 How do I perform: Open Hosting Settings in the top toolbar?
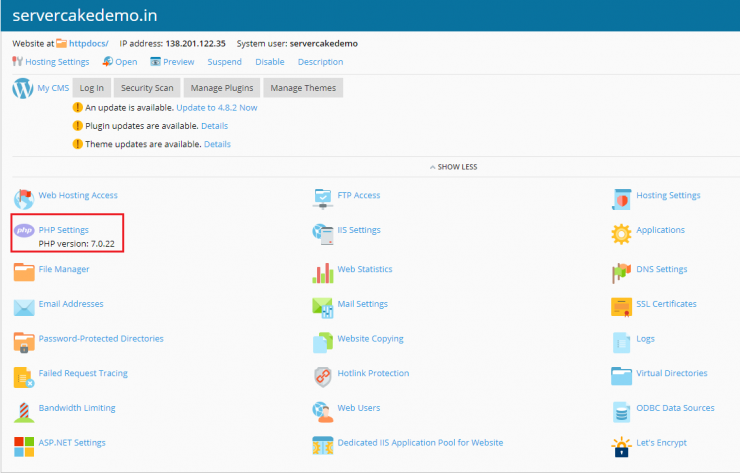tap(57, 62)
